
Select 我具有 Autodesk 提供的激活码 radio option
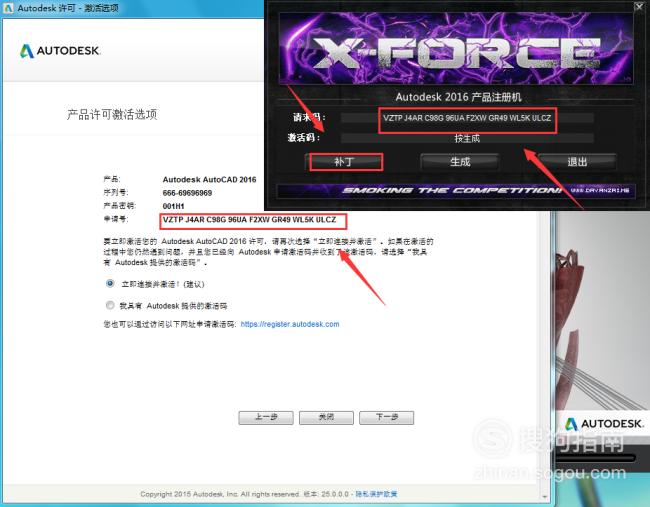[110, 306]
